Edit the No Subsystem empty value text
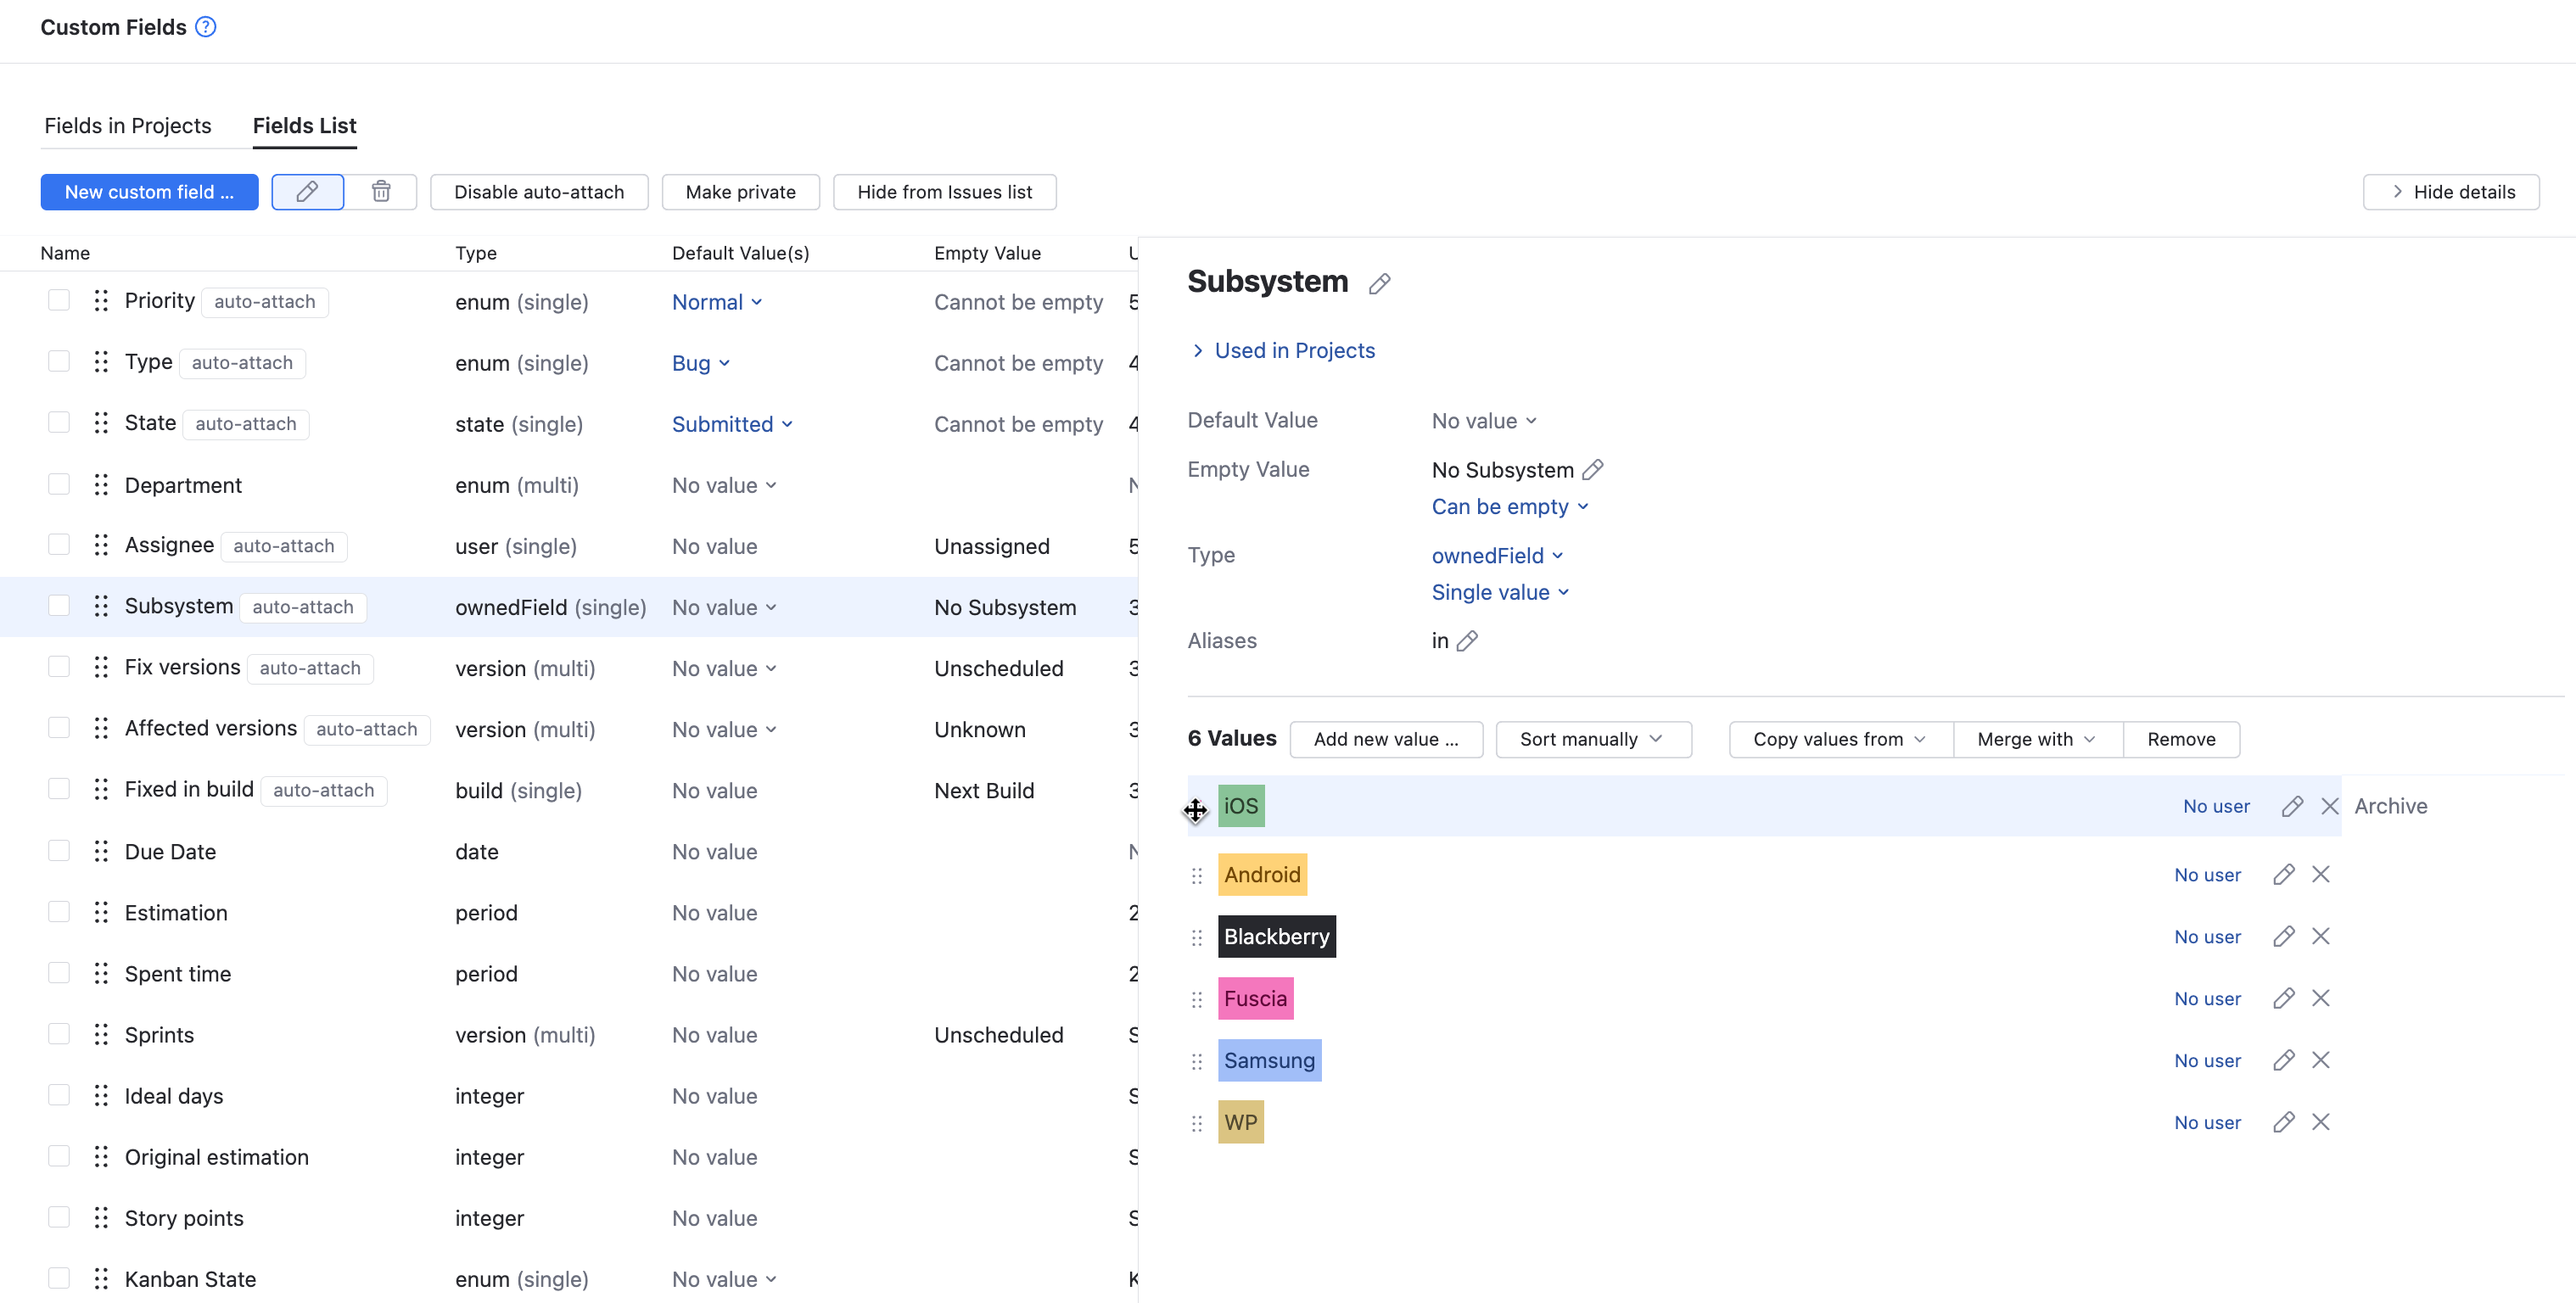The width and height of the screenshot is (2576, 1303). [1593, 469]
